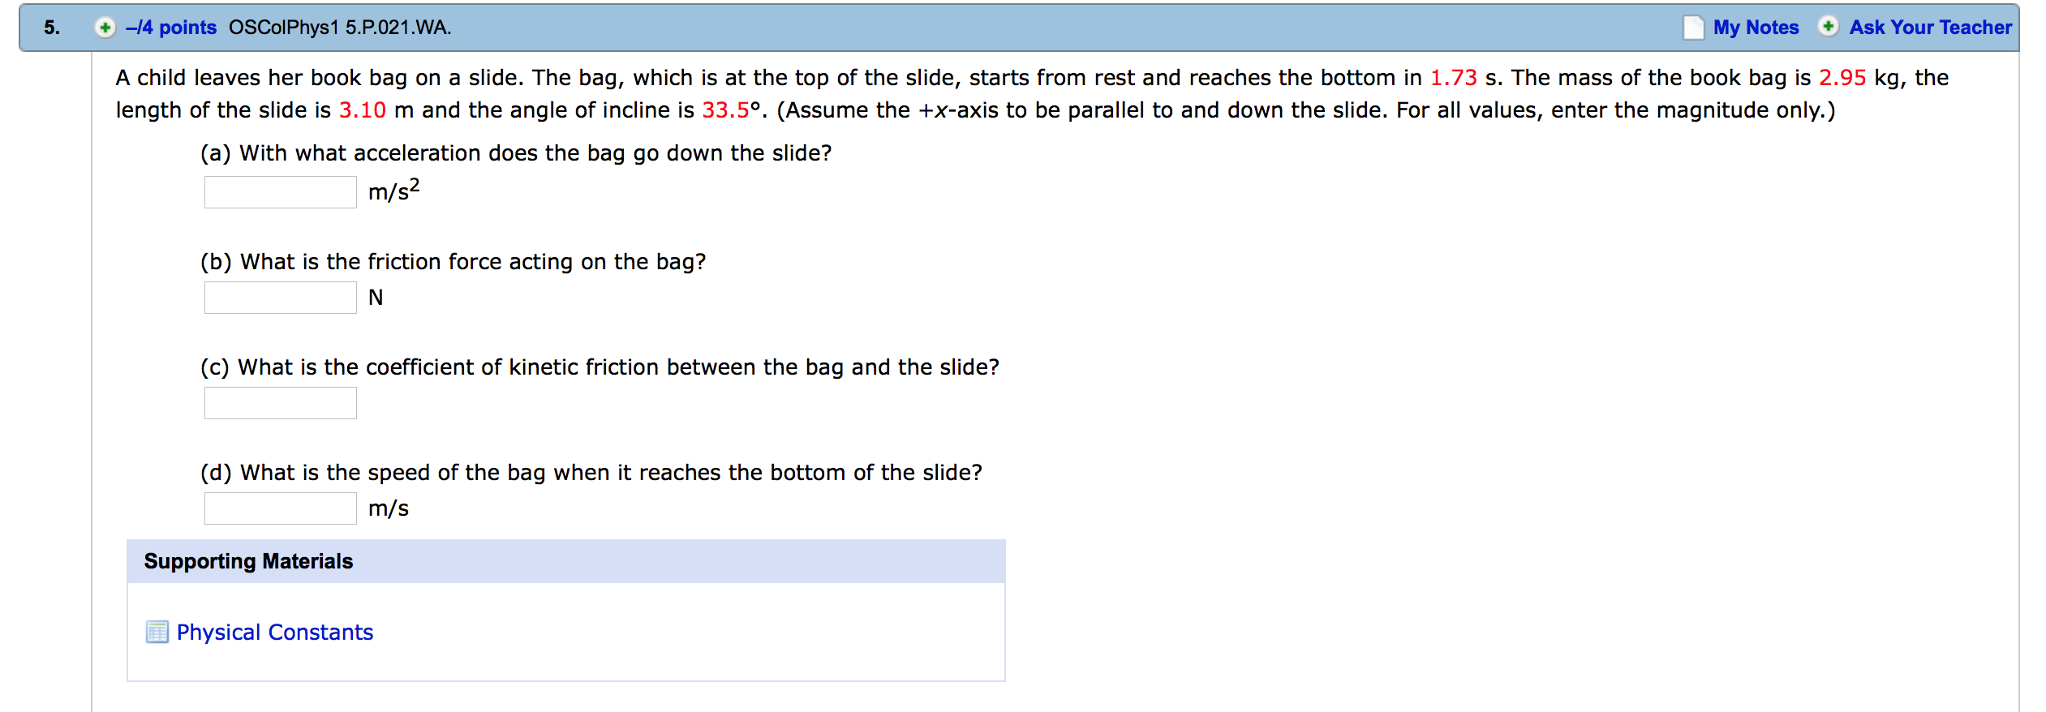Open the Physical Constants reference
The width and height of the screenshot is (2046, 712).
point(274,632)
